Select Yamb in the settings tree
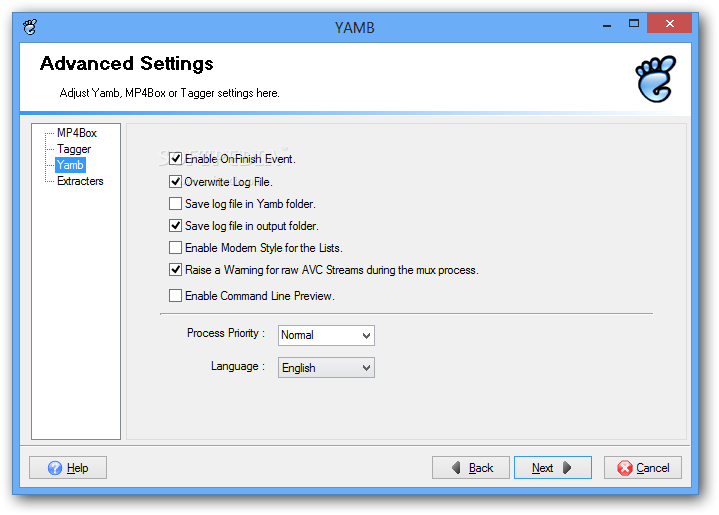The height and width of the screenshot is (515, 719). (x=70, y=165)
